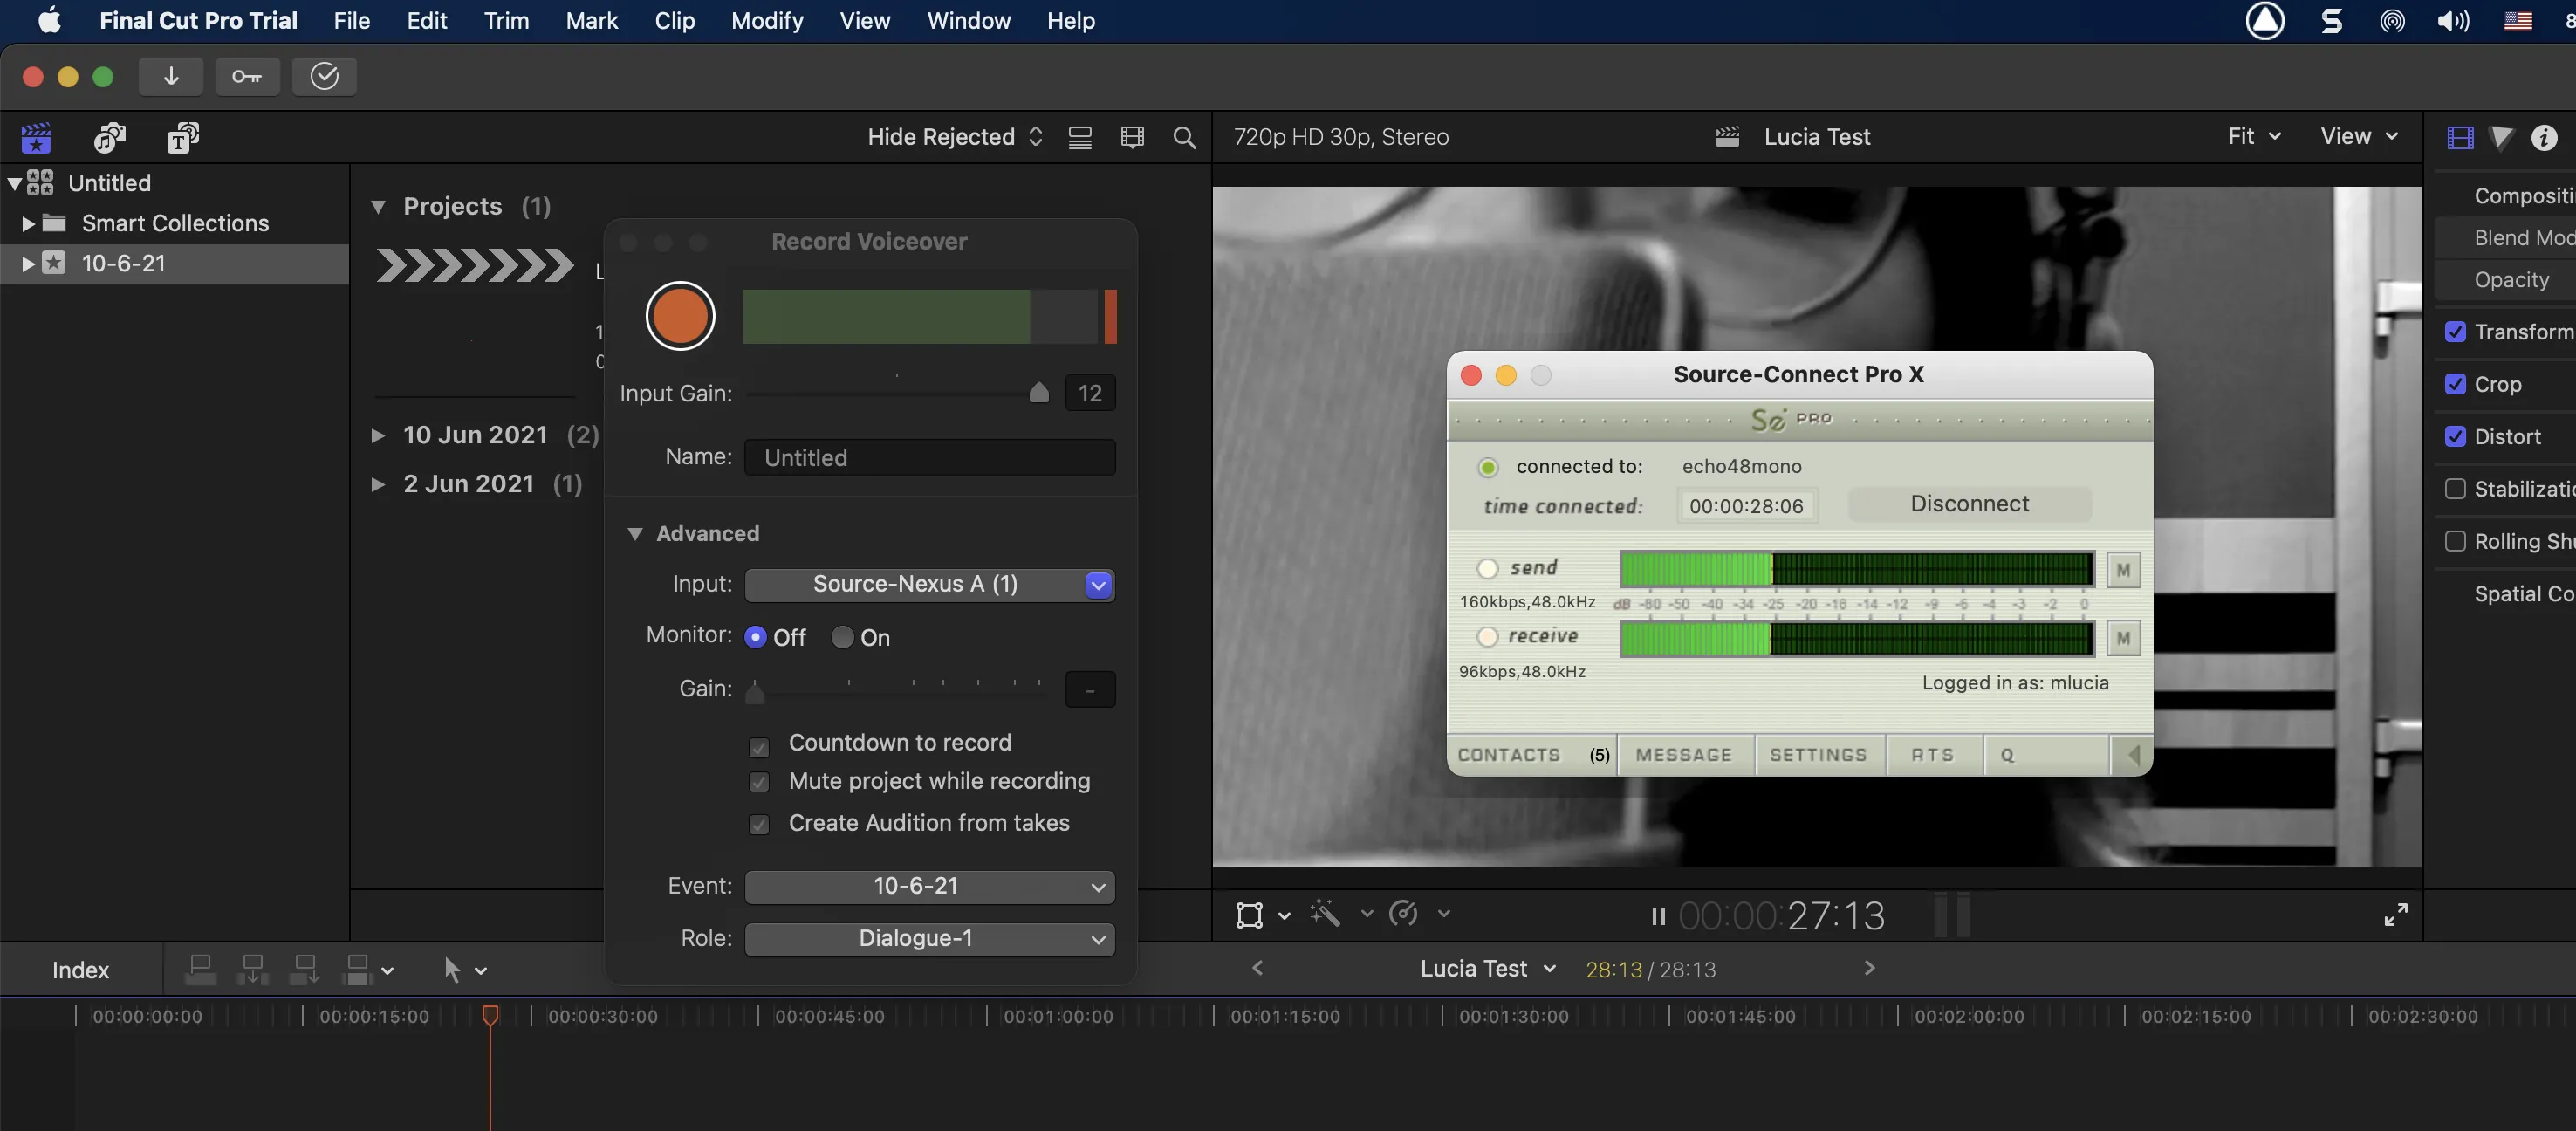
Task: Open the AirDrop status menu bar icon
Action: pyautogui.click(x=2392, y=20)
